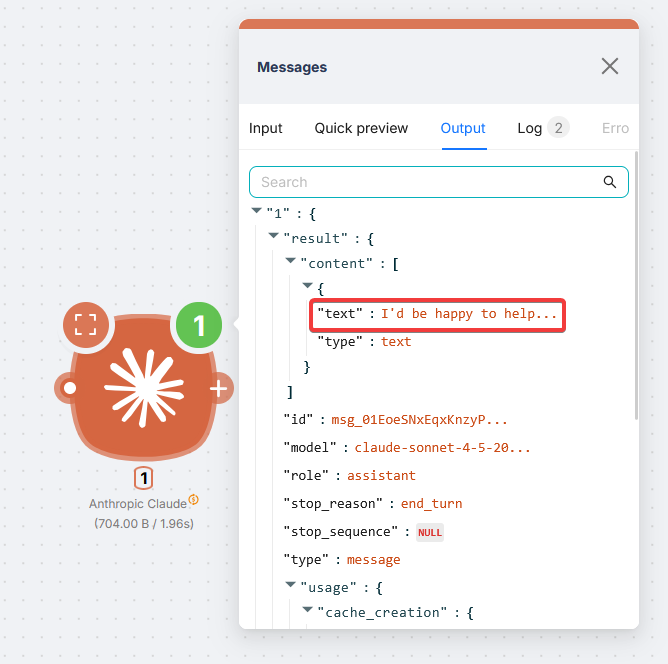Viewport: 668px width, 664px height.
Task: Open the Quick preview tab
Action: [x=361, y=128]
